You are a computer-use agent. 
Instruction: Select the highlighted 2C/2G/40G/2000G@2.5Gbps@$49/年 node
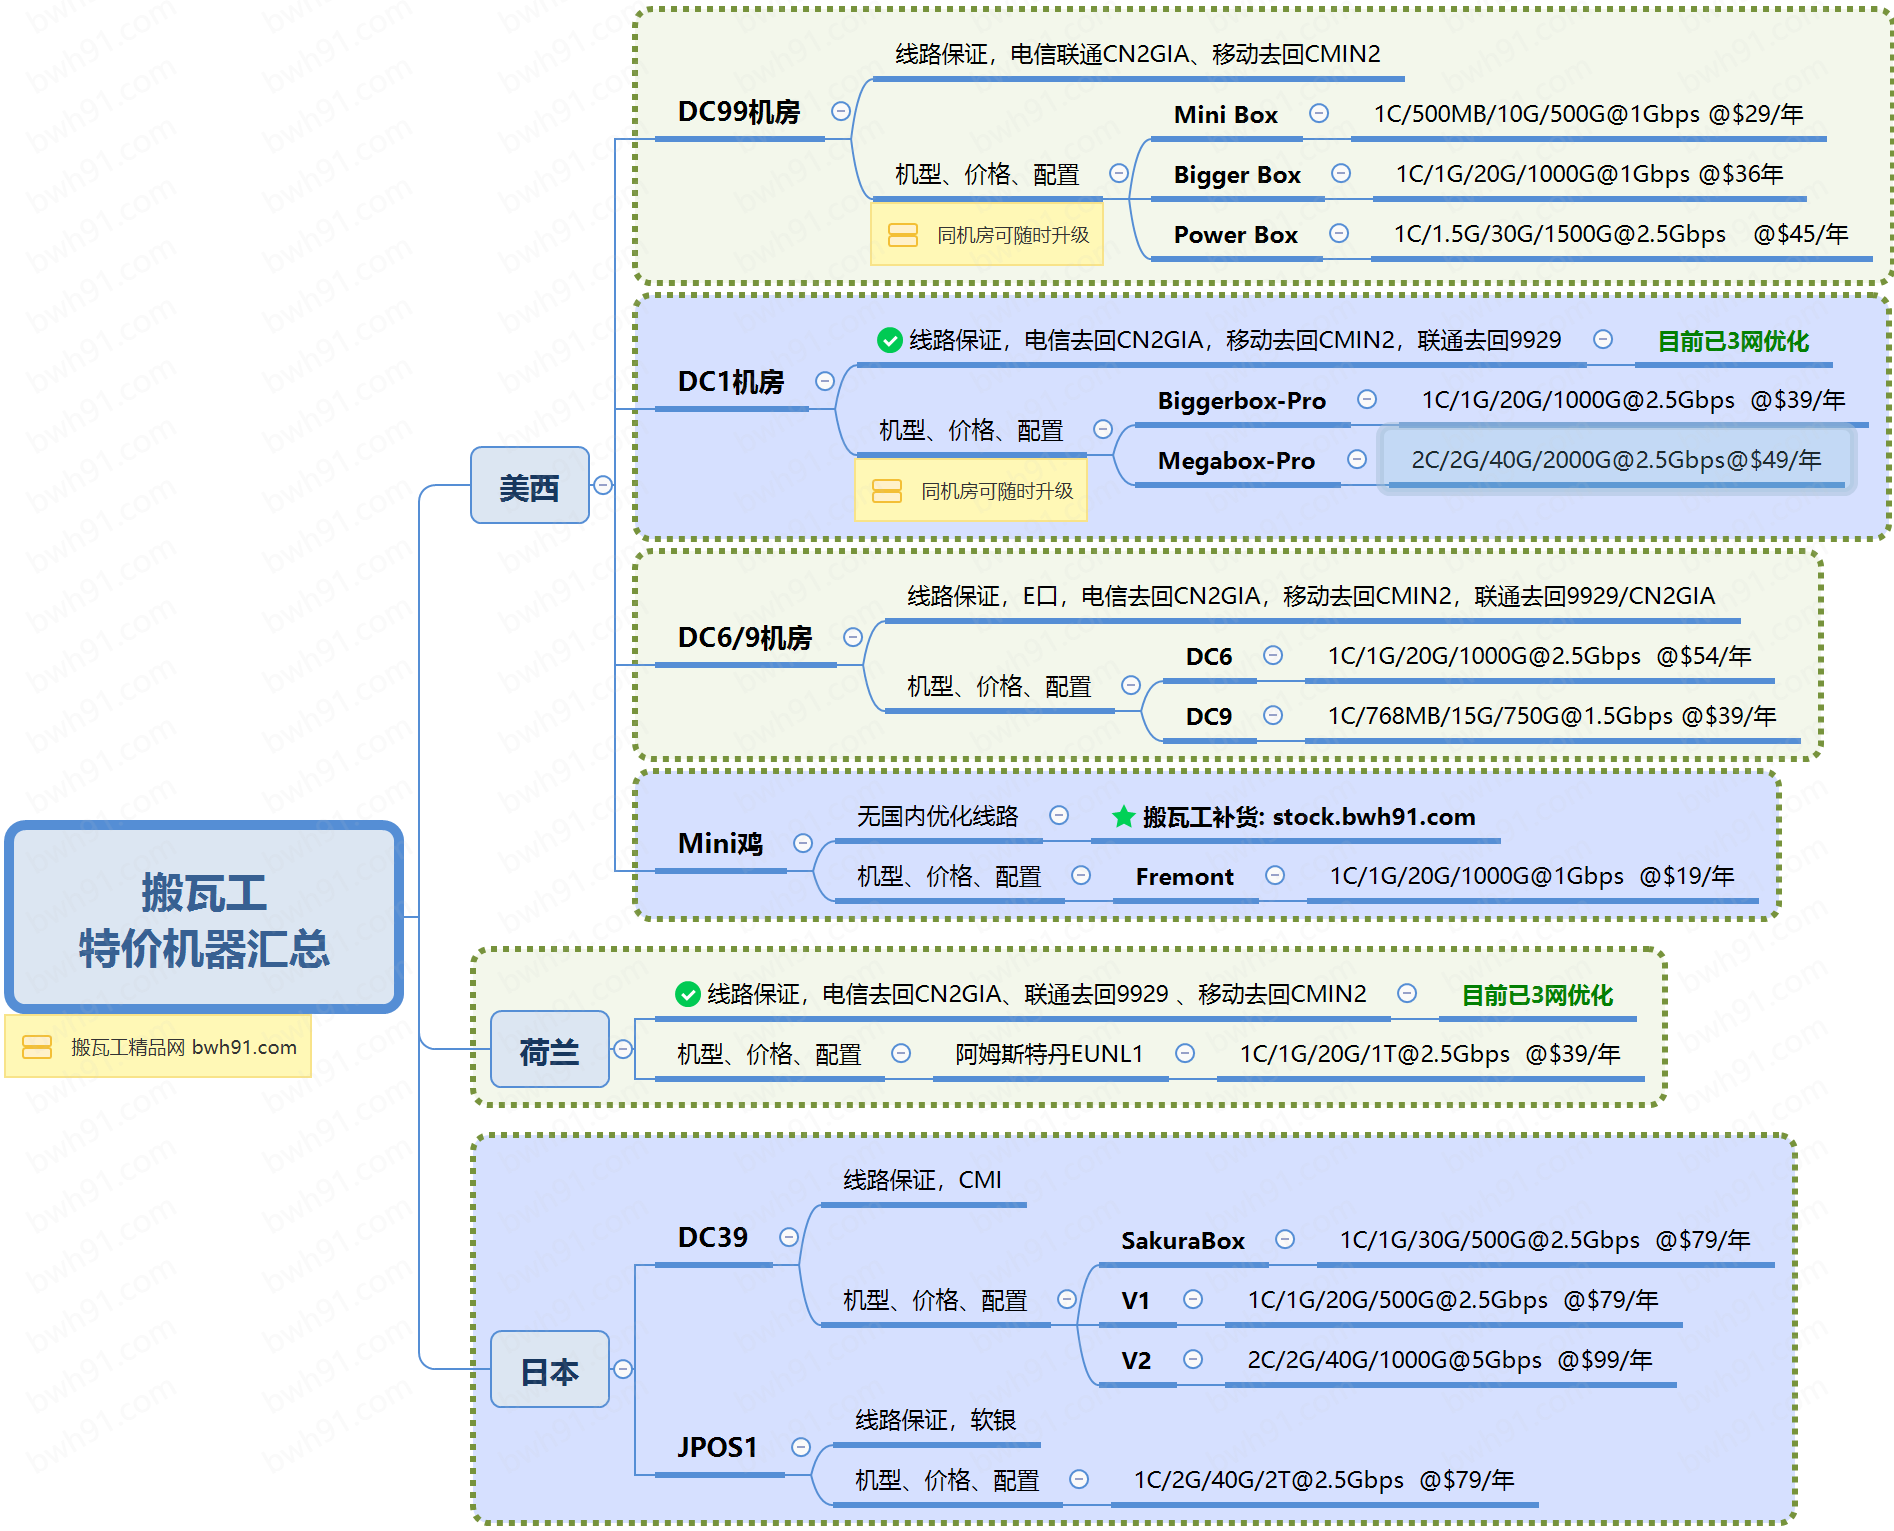[1615, 460]
